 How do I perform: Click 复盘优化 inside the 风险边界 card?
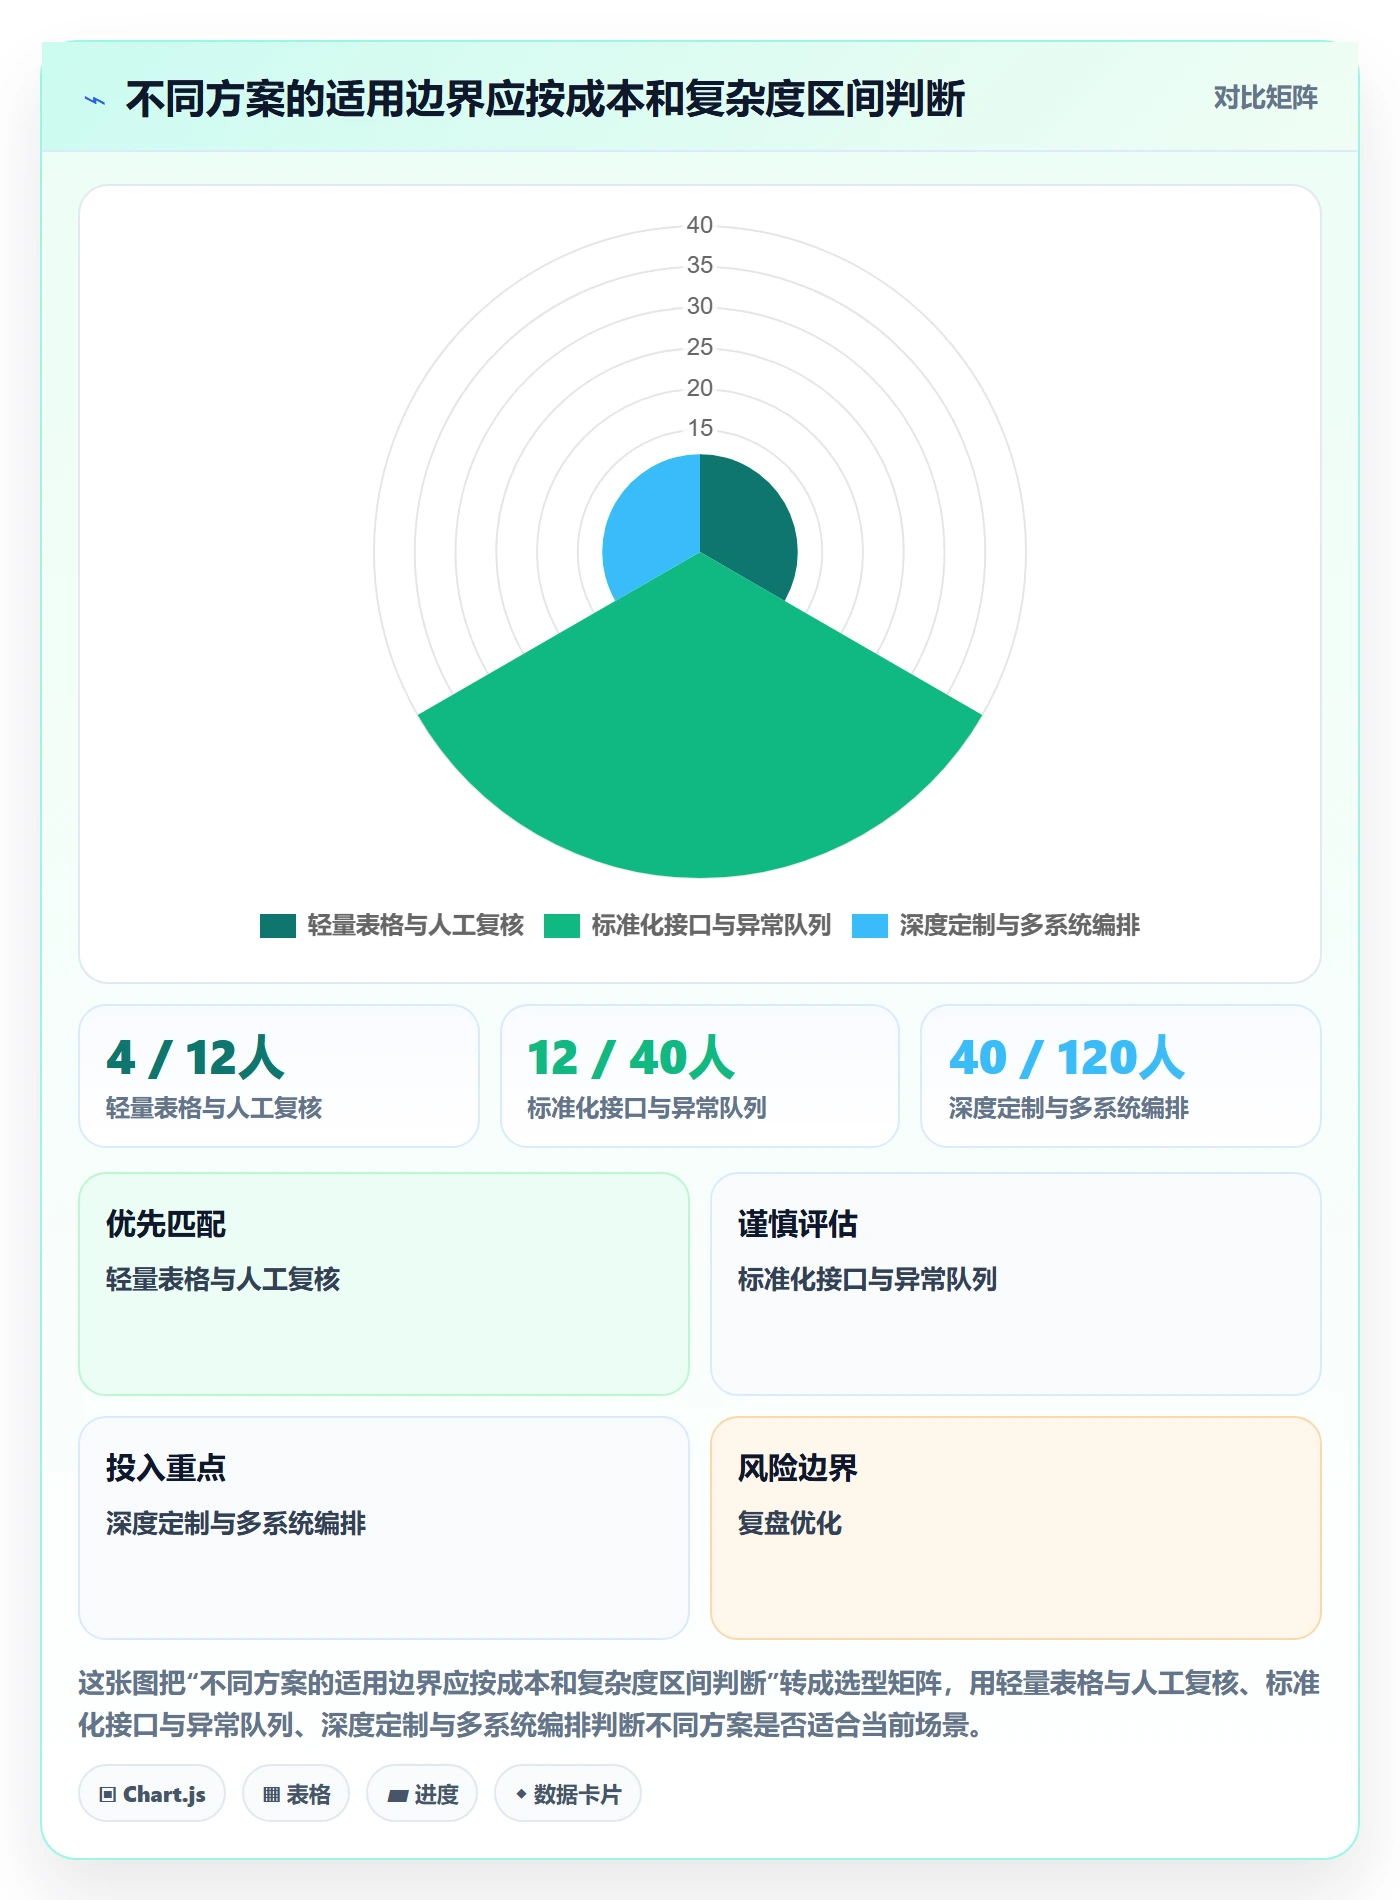(790, 1523)
